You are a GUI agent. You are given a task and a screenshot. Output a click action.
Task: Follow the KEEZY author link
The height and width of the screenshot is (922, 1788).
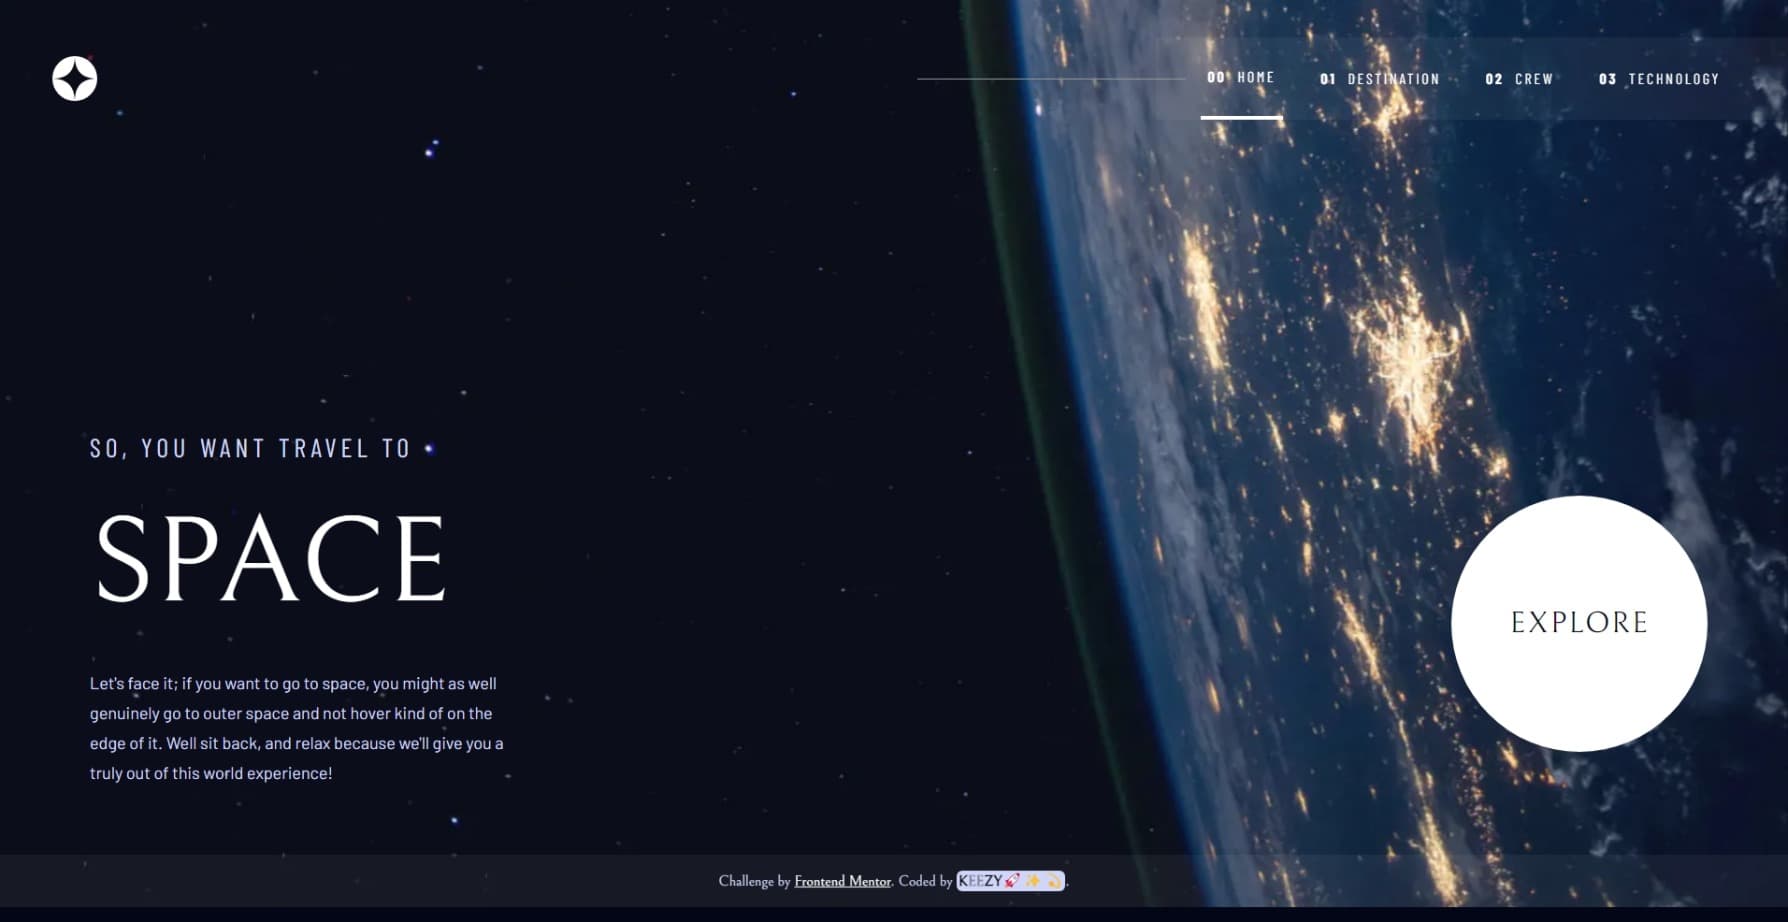[1010, 881]
